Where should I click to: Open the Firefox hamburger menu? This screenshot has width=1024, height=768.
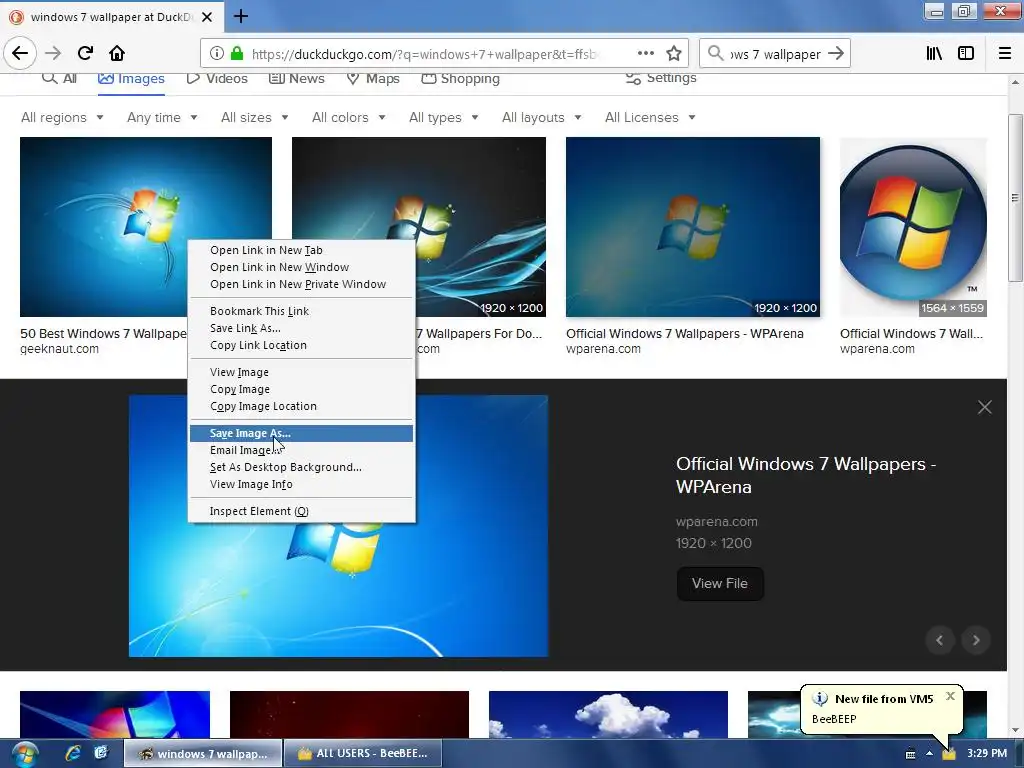[x=1004, y=54]
